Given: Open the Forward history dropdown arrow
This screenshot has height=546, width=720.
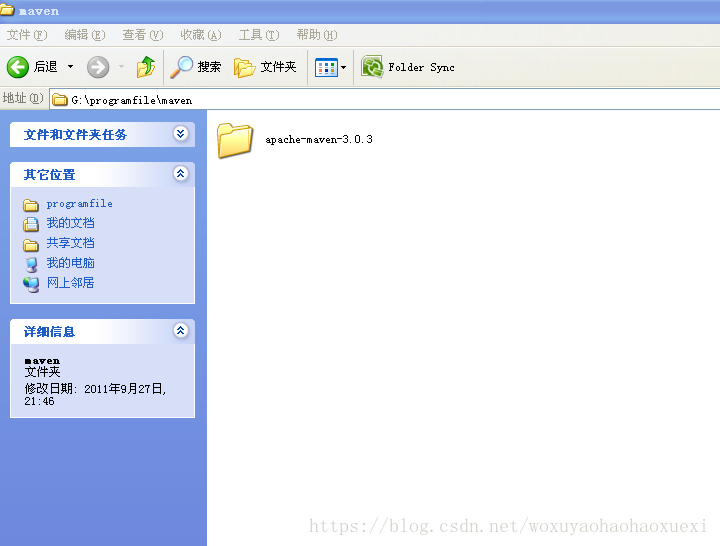Looking at the screenshot, I should coord(121,67).
